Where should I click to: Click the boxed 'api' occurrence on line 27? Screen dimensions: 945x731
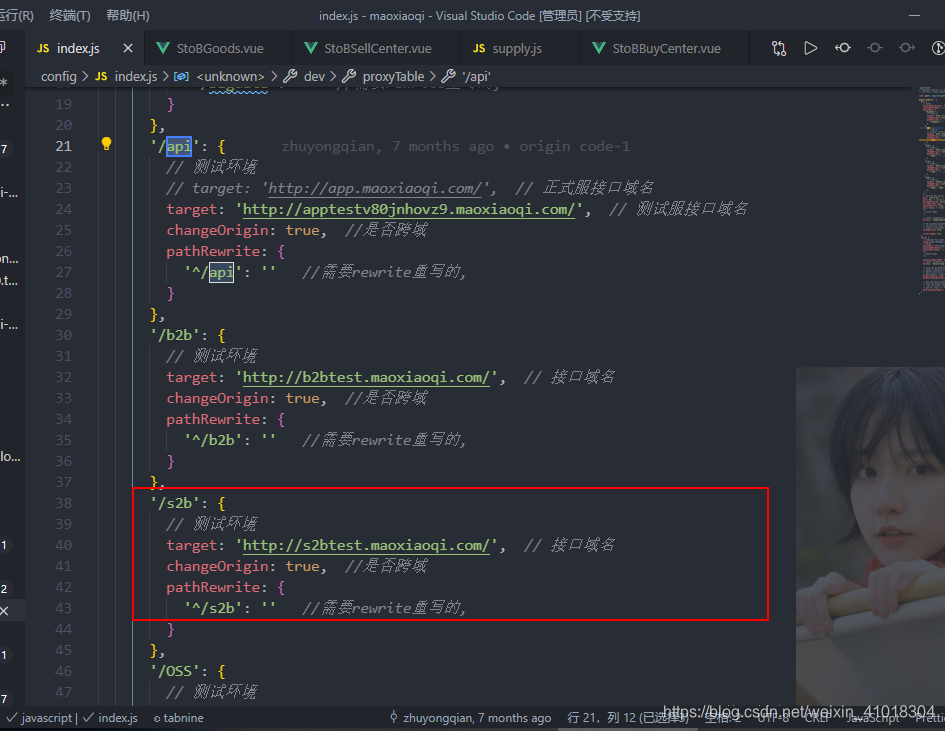click(221, 272)
